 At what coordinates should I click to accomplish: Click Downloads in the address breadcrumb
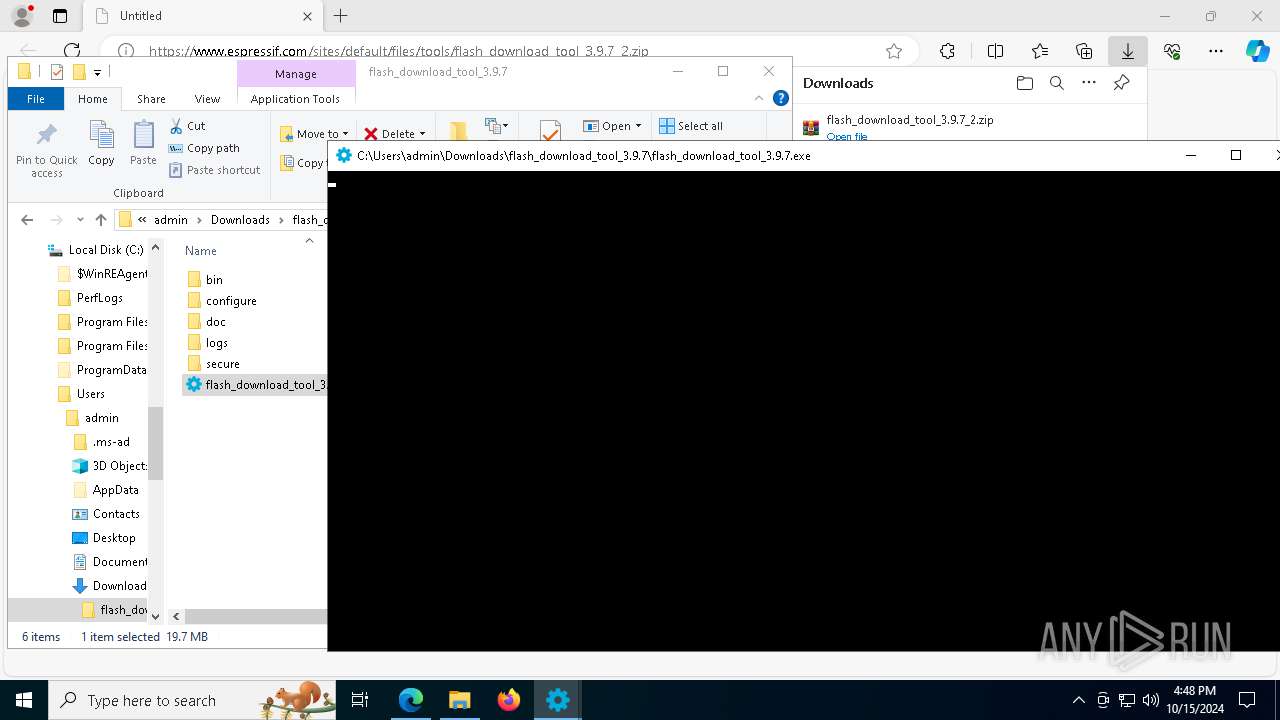pos(240,220)
